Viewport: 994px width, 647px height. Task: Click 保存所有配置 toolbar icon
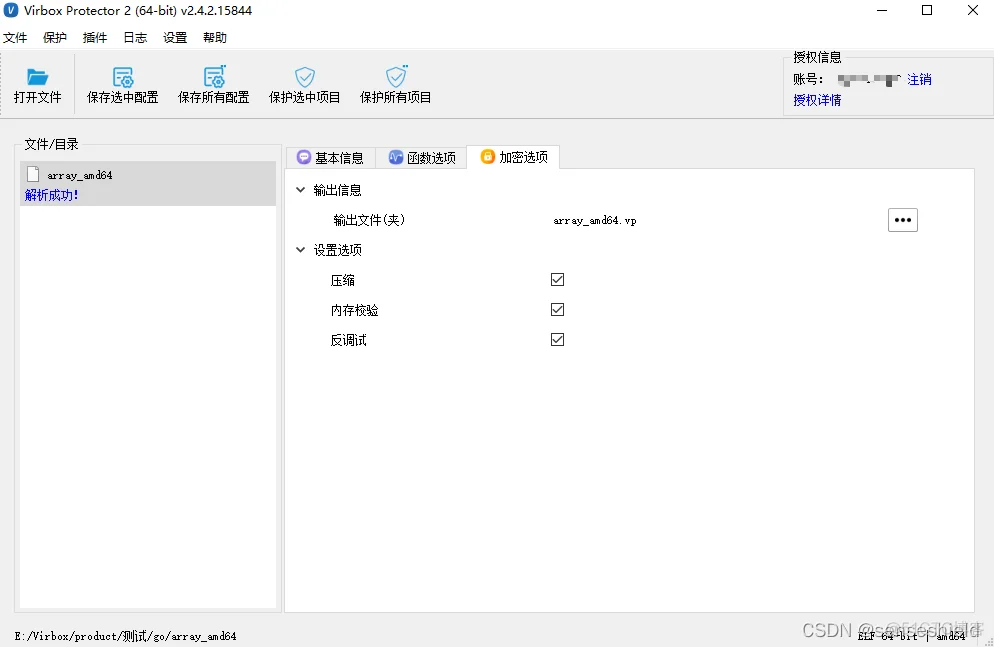pos(214,77)
